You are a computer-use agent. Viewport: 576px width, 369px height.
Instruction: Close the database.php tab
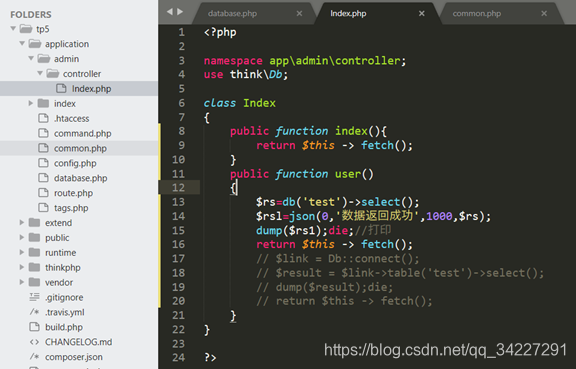click(299, 14)
